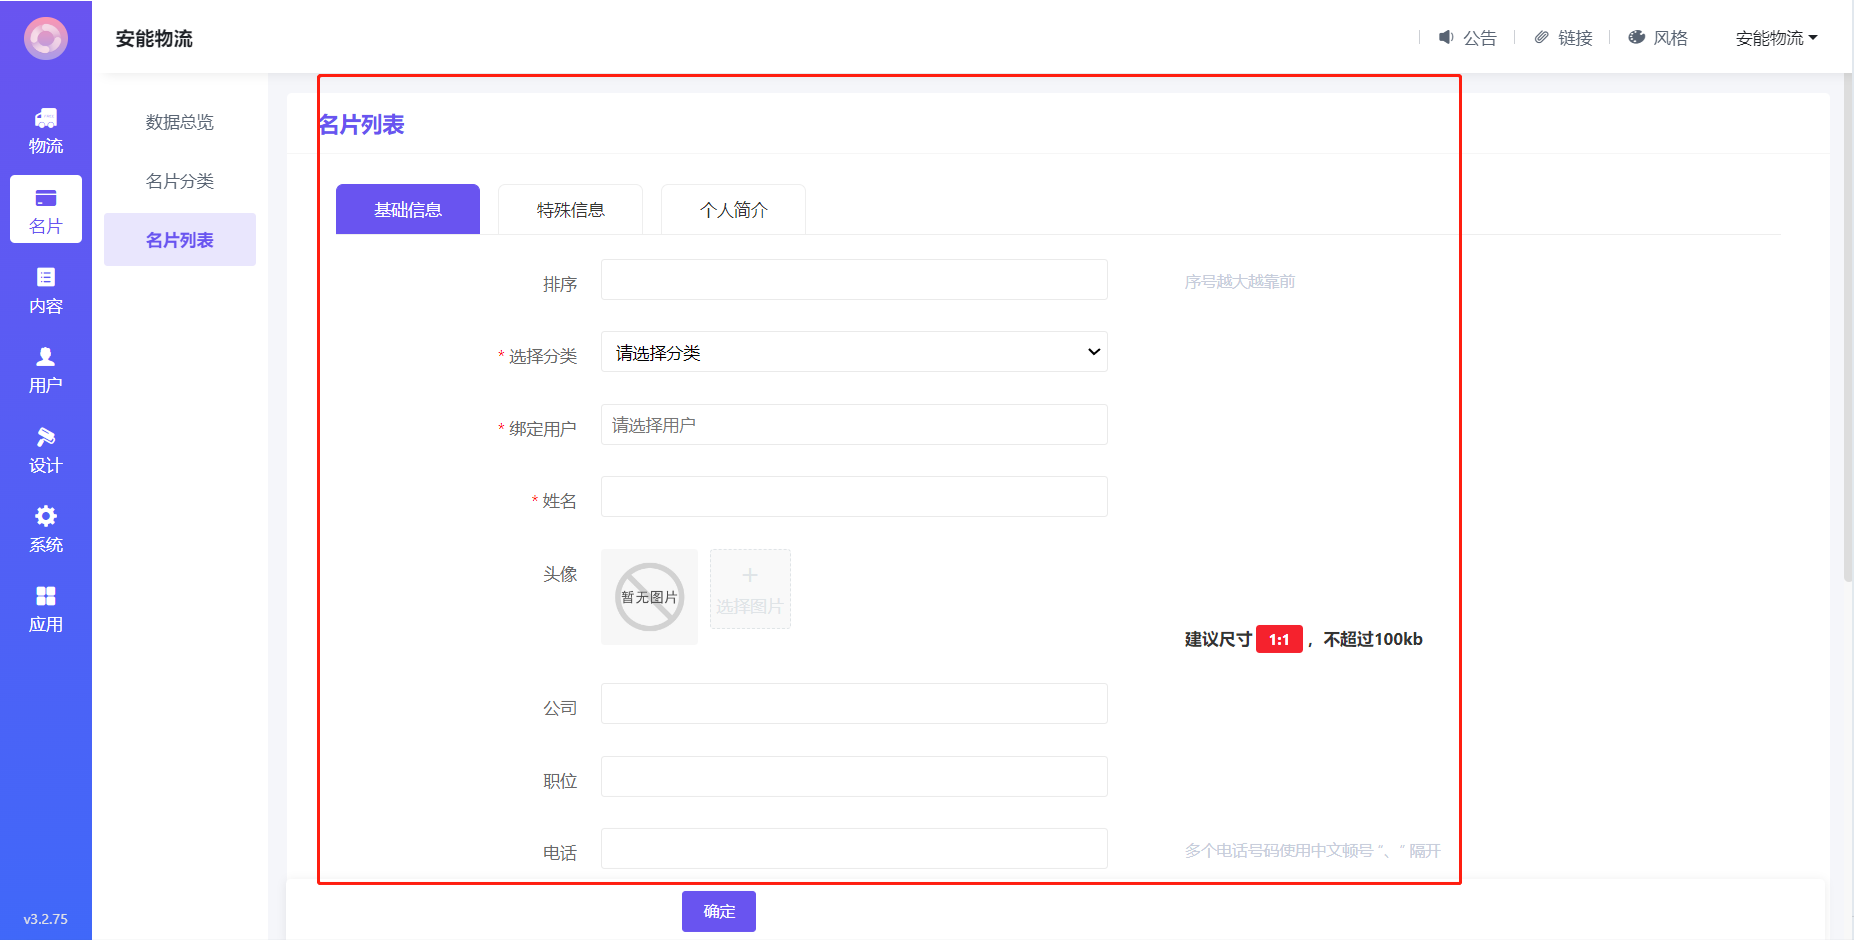The width and height of the screenshot is (1854, 940).
Task: Click the 姓名 name input field
Action: tap(853, 497)
